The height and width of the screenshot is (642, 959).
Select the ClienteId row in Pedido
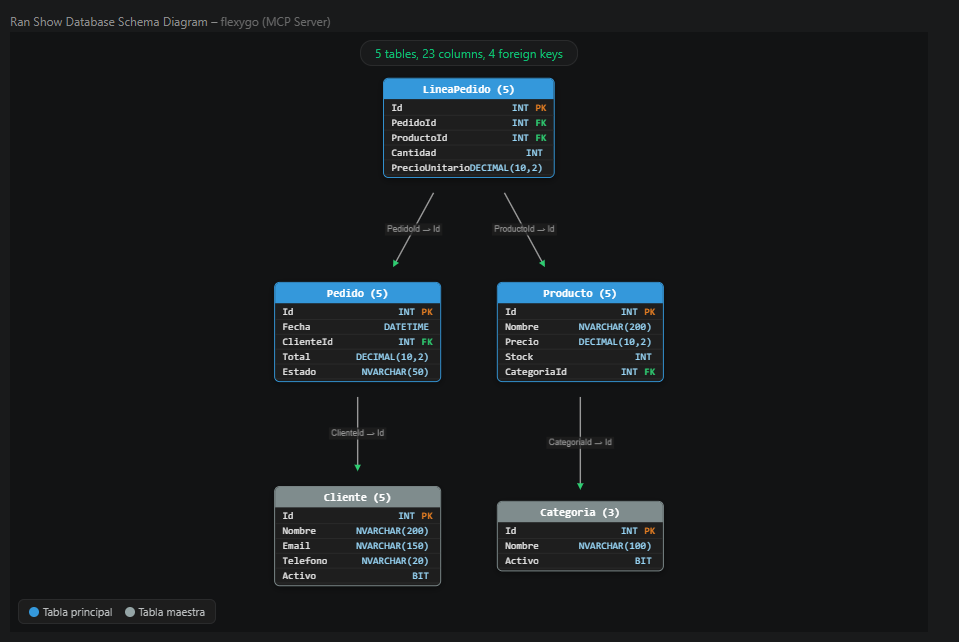[x=357, y=342]
